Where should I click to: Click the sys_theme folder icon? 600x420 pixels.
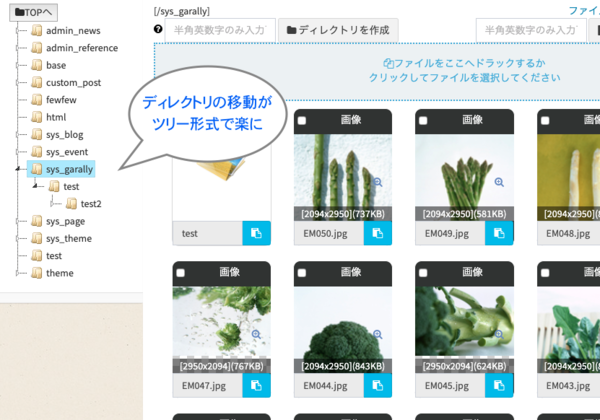(36, 238)
